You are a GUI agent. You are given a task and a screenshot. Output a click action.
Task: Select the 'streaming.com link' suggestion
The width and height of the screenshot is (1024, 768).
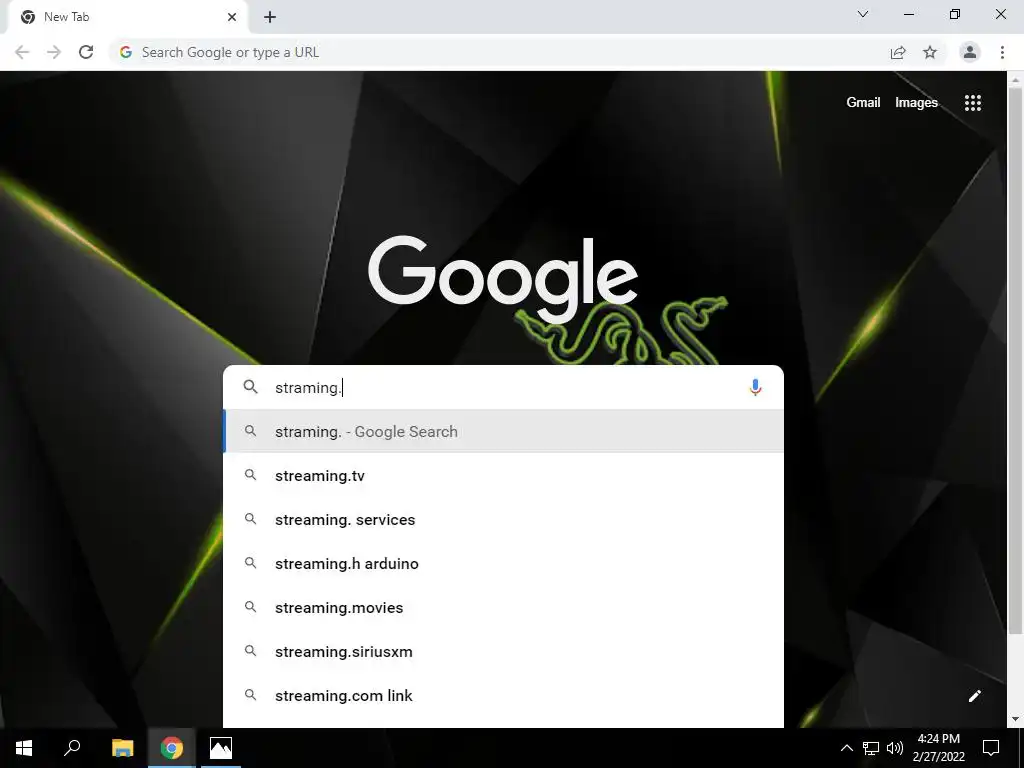click(x=504, y=696)
